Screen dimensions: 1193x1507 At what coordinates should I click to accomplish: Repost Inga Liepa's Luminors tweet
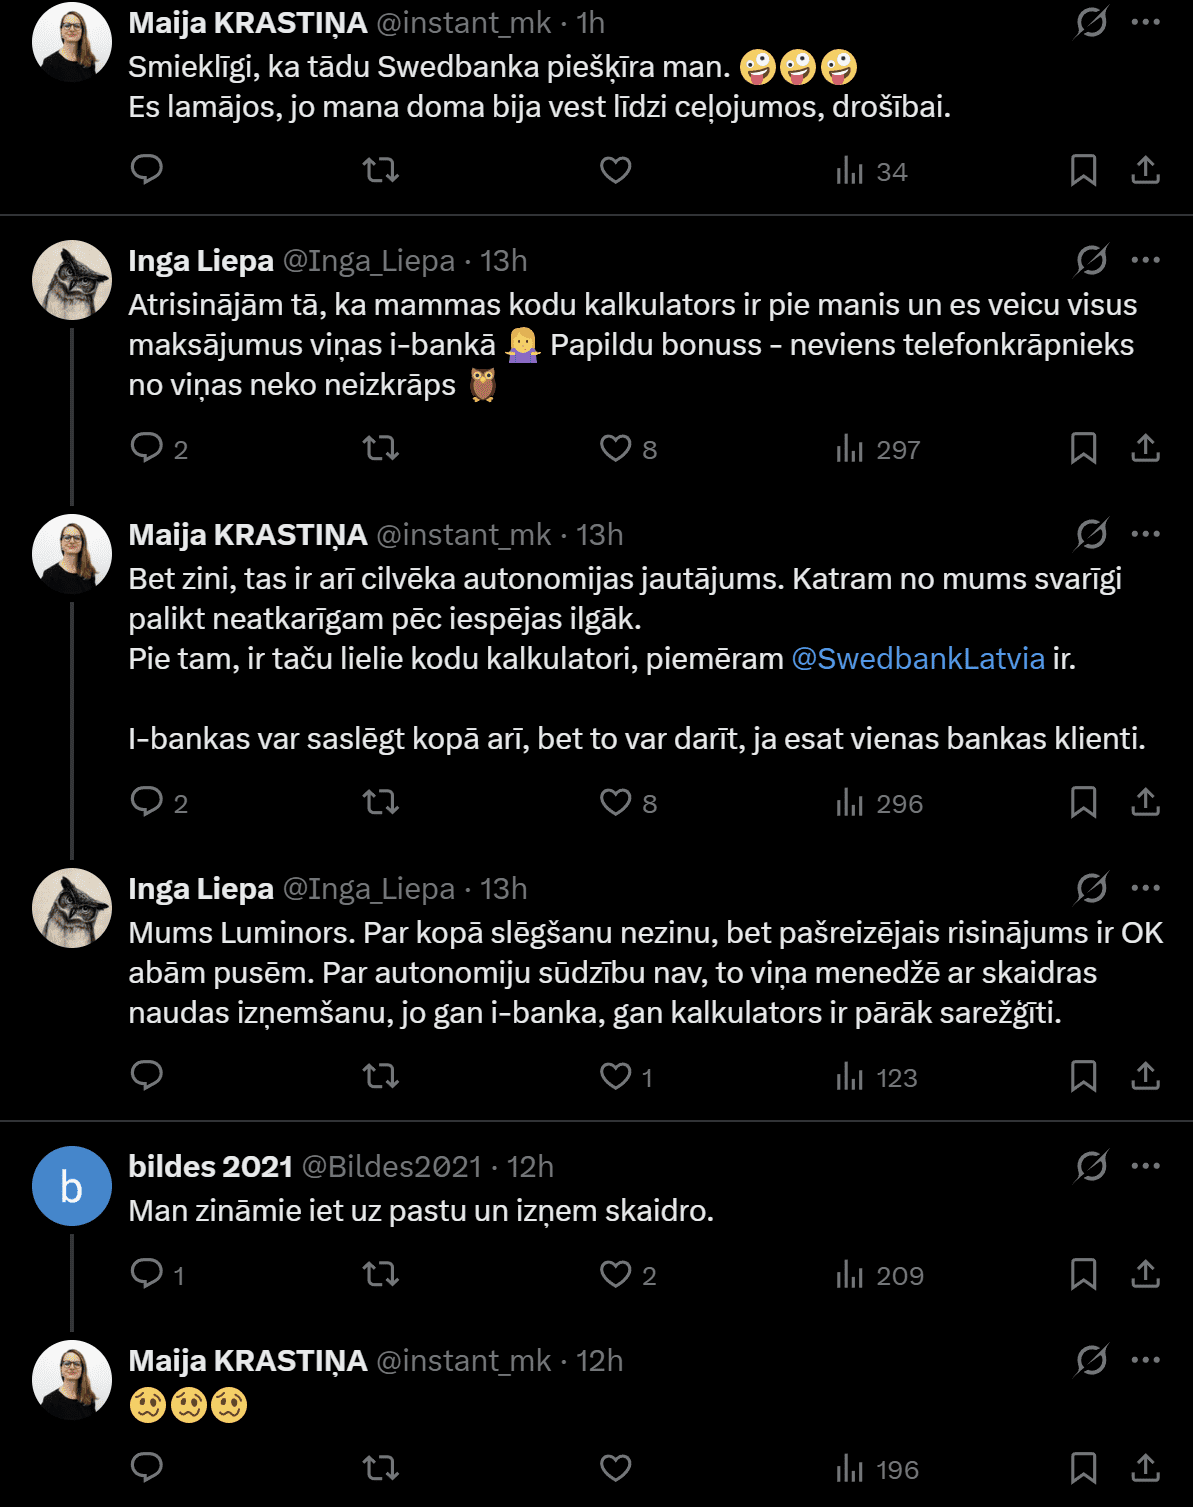380,1076
